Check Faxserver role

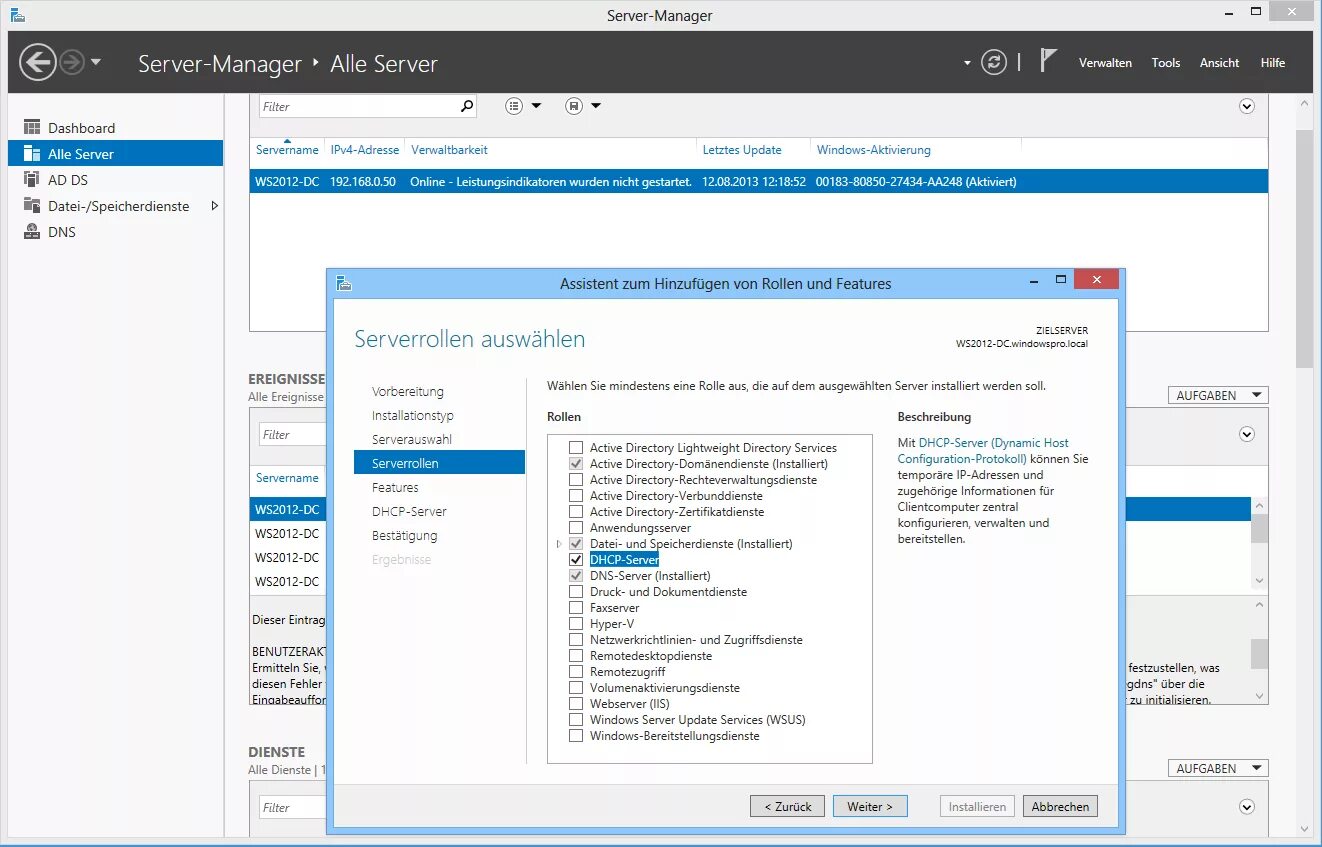click(x=575, y=608)
